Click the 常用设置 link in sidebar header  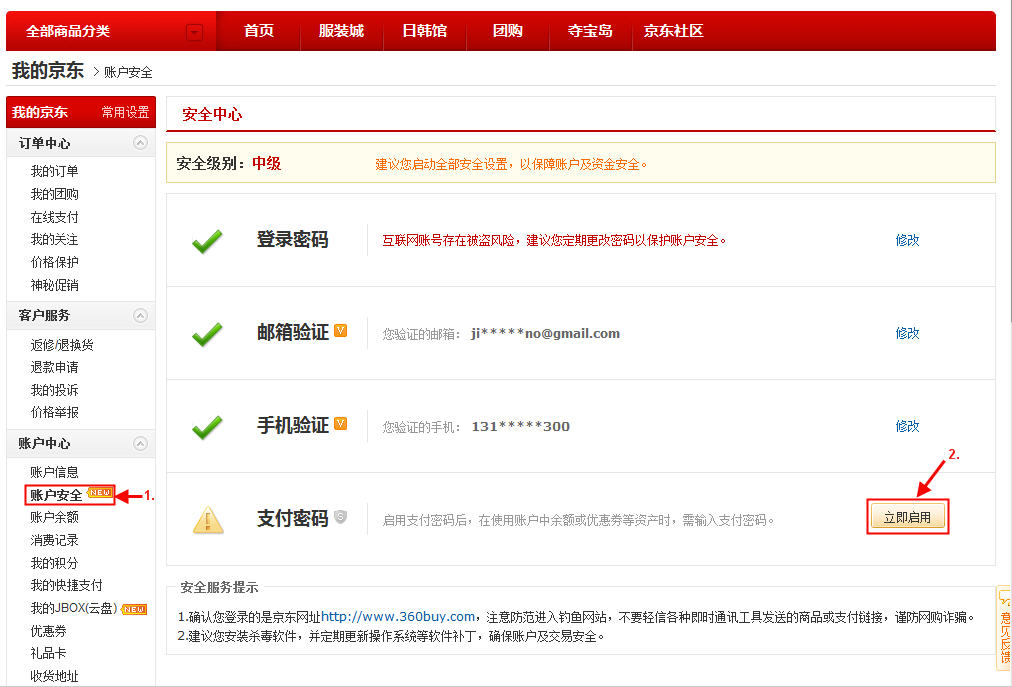click(x=125, y=112)
